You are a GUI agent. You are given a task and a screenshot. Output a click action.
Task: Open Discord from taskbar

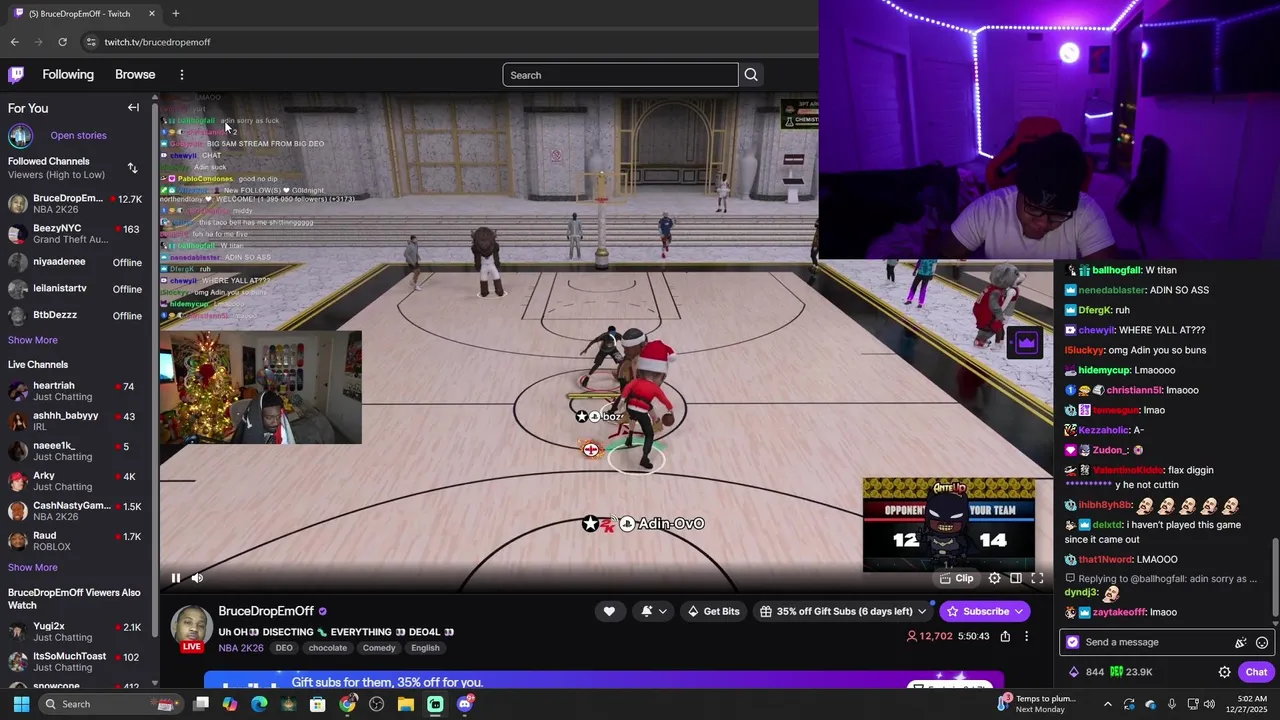point(464,704)
